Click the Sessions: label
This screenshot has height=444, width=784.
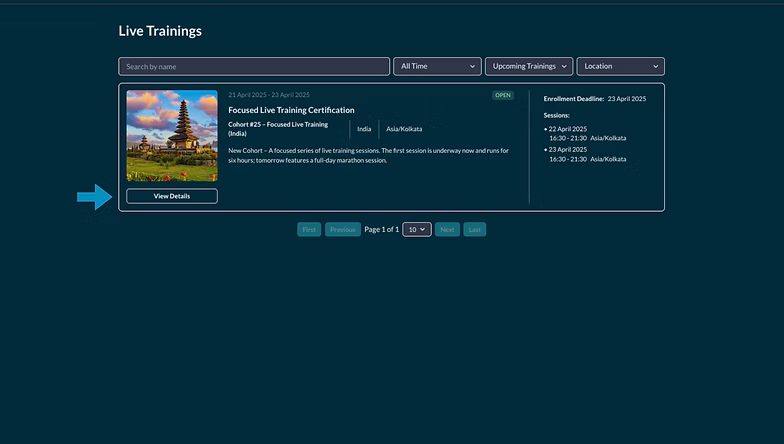click(556, 116)
